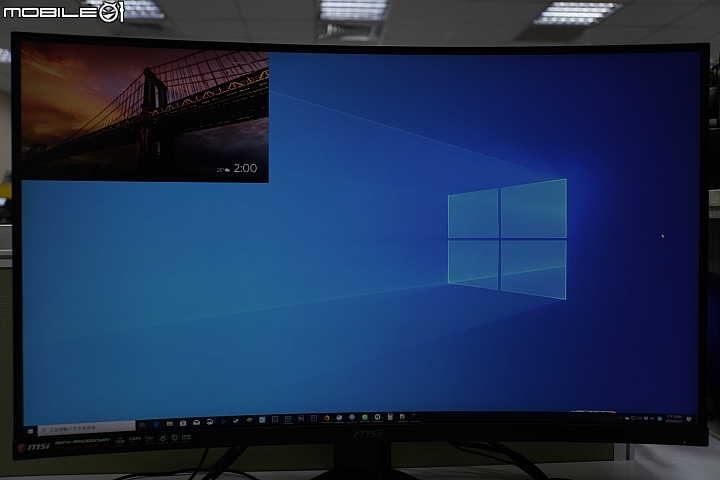Open the Calculator taskbar icon

(x=390, y=417)
